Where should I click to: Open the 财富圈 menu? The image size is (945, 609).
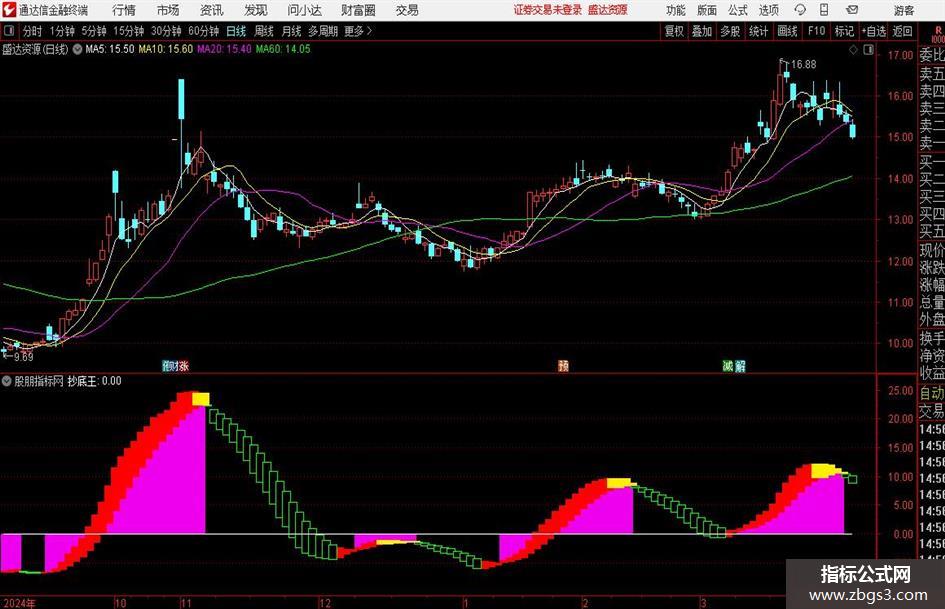pos(358,10)
